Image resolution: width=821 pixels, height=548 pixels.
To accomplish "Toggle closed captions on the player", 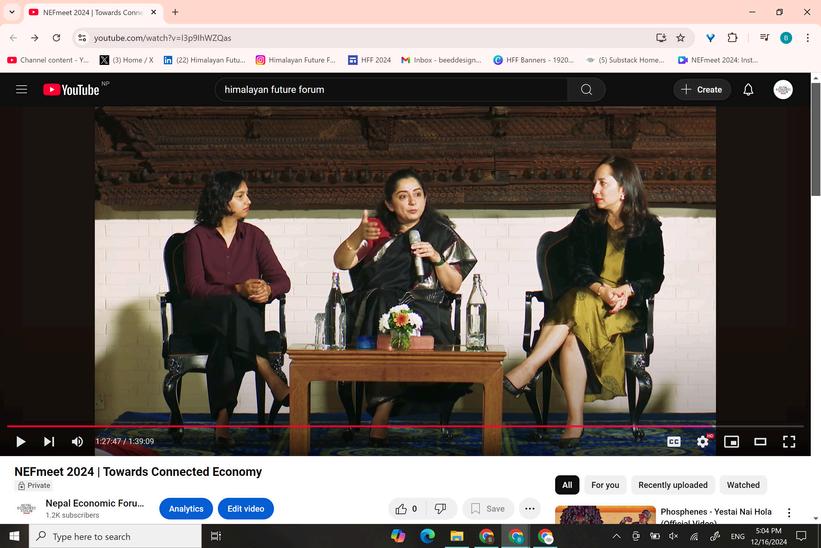I will click(674, 441).
